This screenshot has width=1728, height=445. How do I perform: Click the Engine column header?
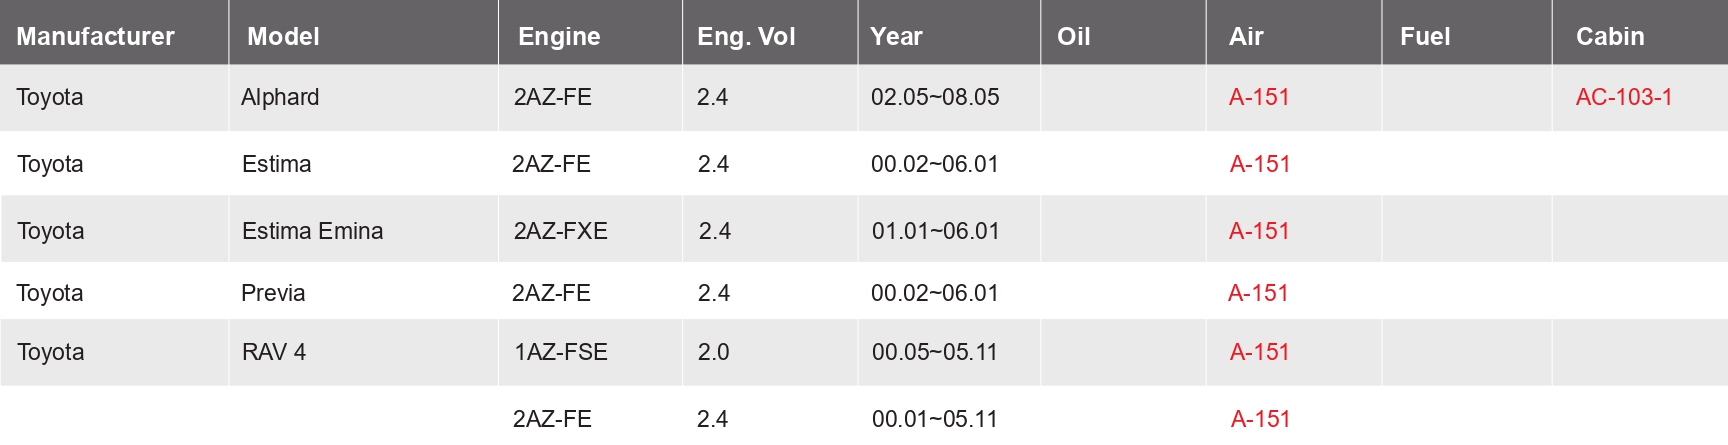(x=559, y=37)
